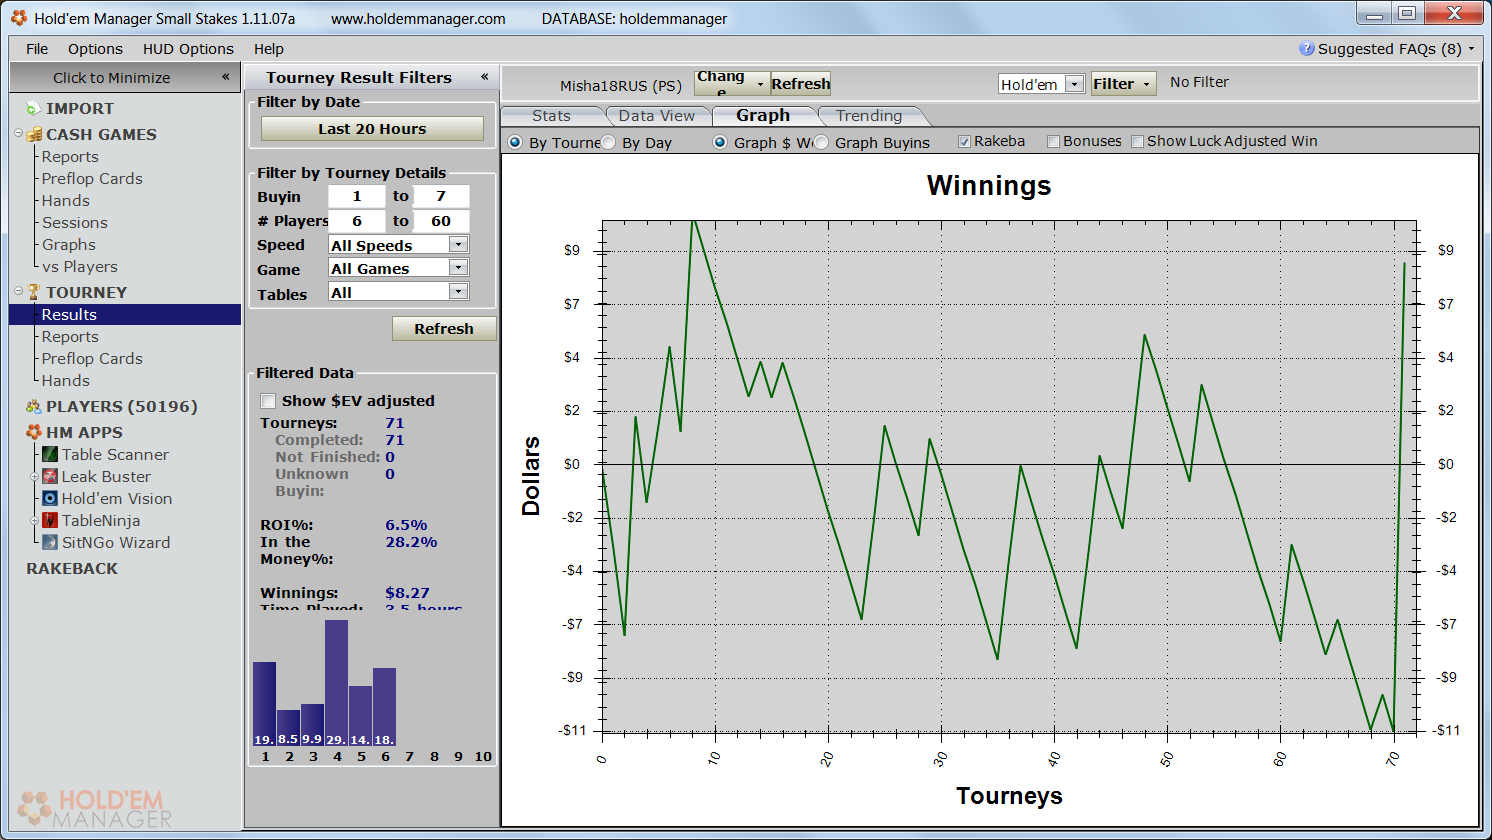Viewport: 1492px width, 840px height.
Task: Open the HUD Options menu
Action: [x=188, y=49]
